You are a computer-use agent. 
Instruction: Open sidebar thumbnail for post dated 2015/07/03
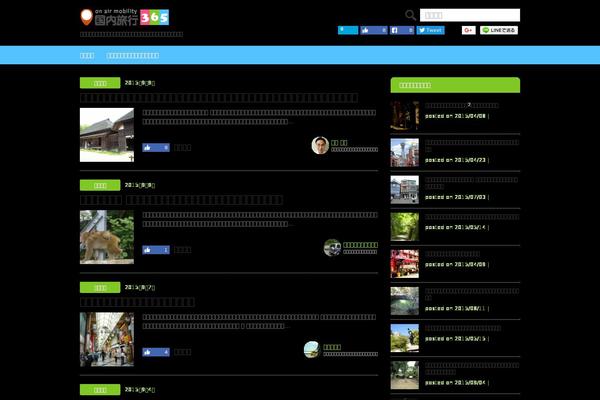404,190
